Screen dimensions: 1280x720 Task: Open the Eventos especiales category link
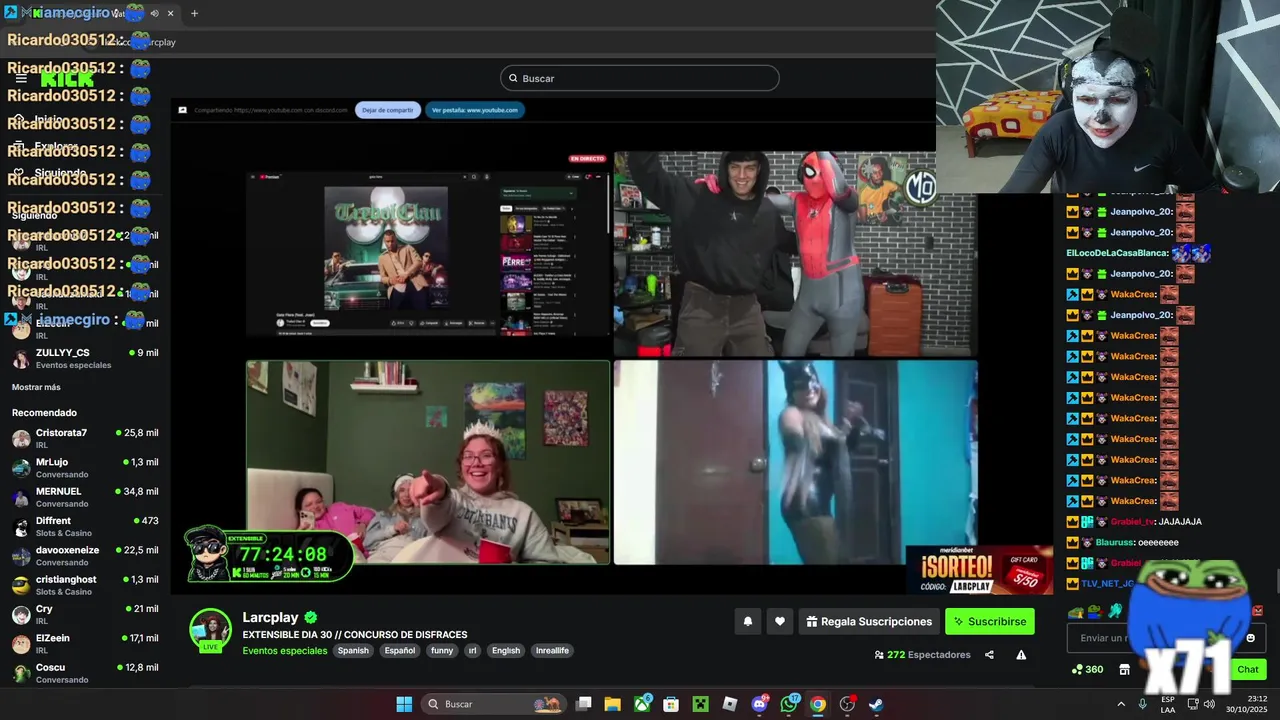tap(285, 650)
